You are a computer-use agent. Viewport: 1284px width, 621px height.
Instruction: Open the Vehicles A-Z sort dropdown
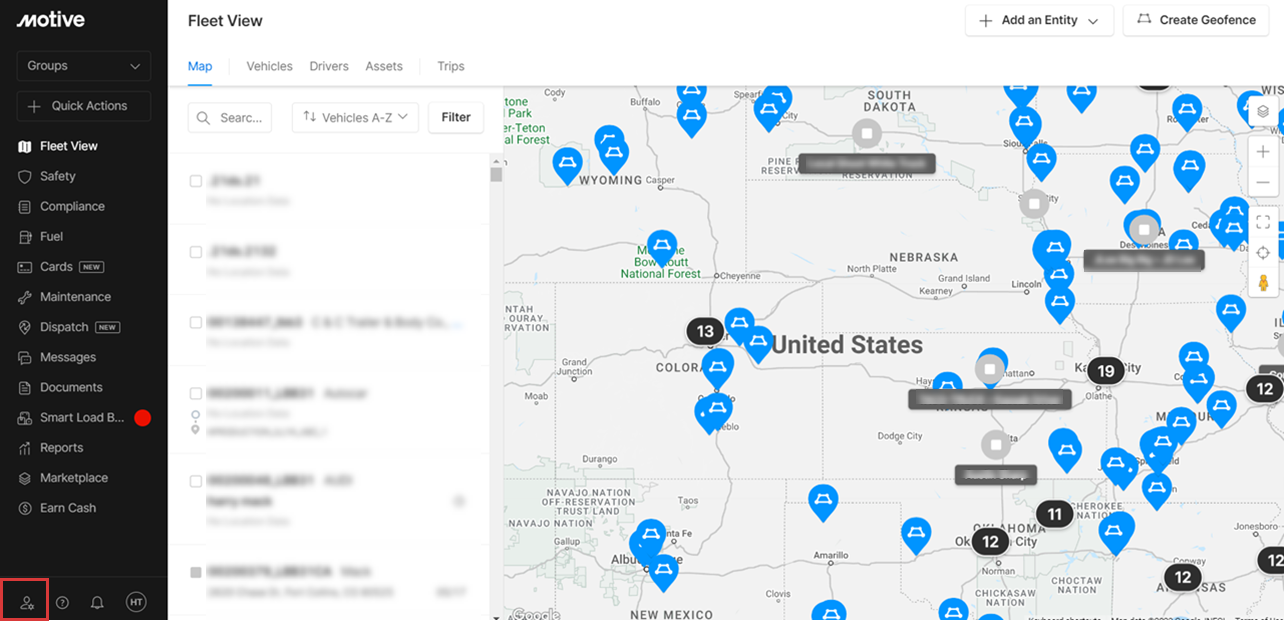[355, 117]
